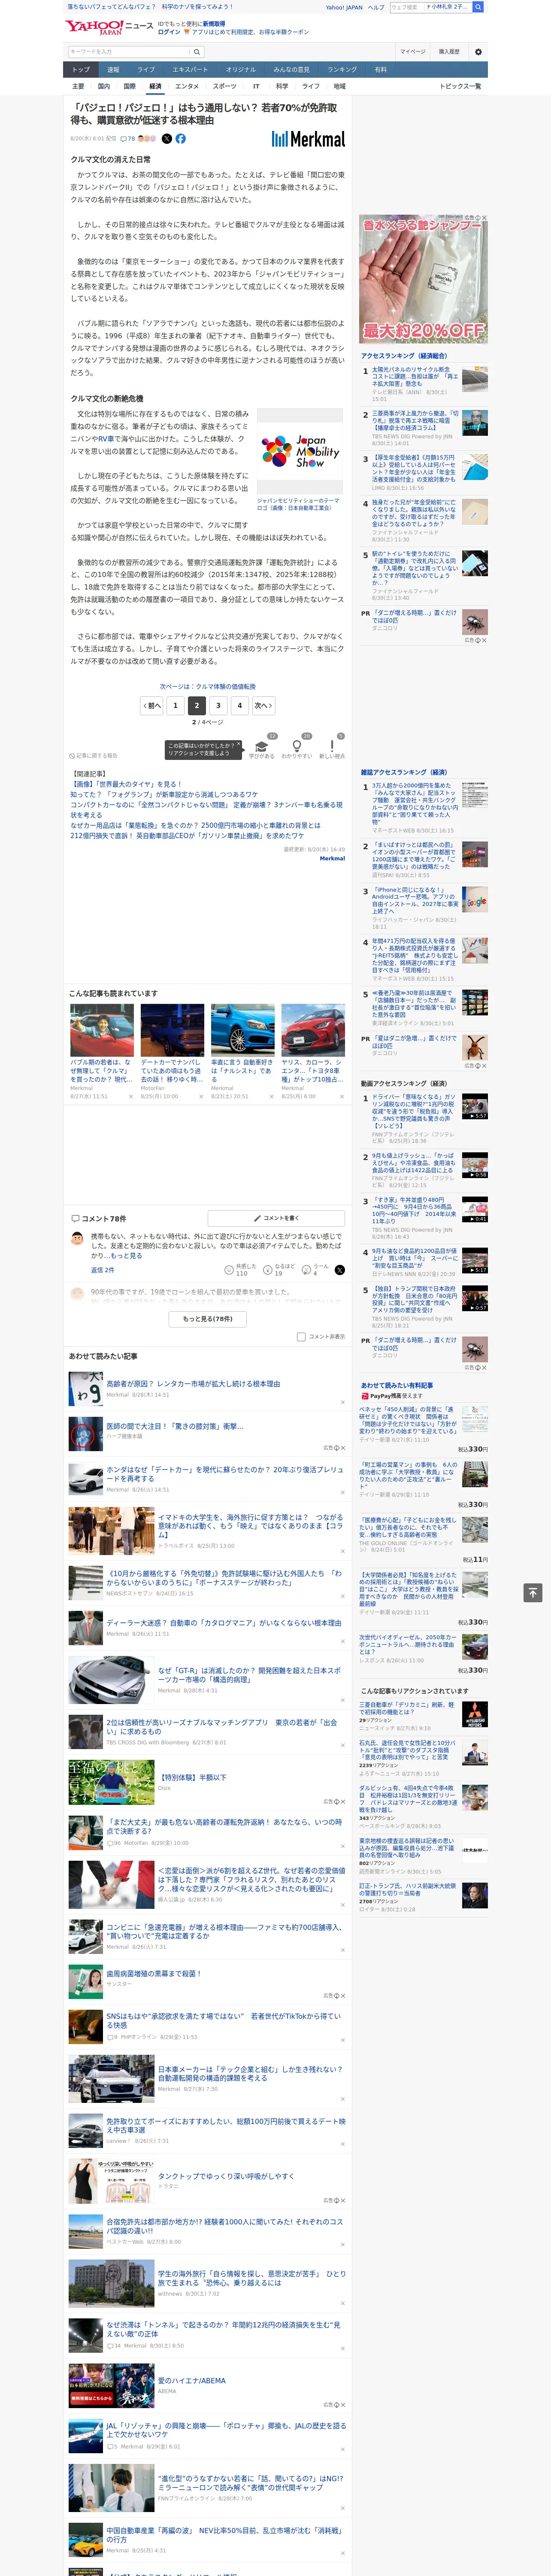
Task: Click コメントを書く button
Action: point(276,1218)
